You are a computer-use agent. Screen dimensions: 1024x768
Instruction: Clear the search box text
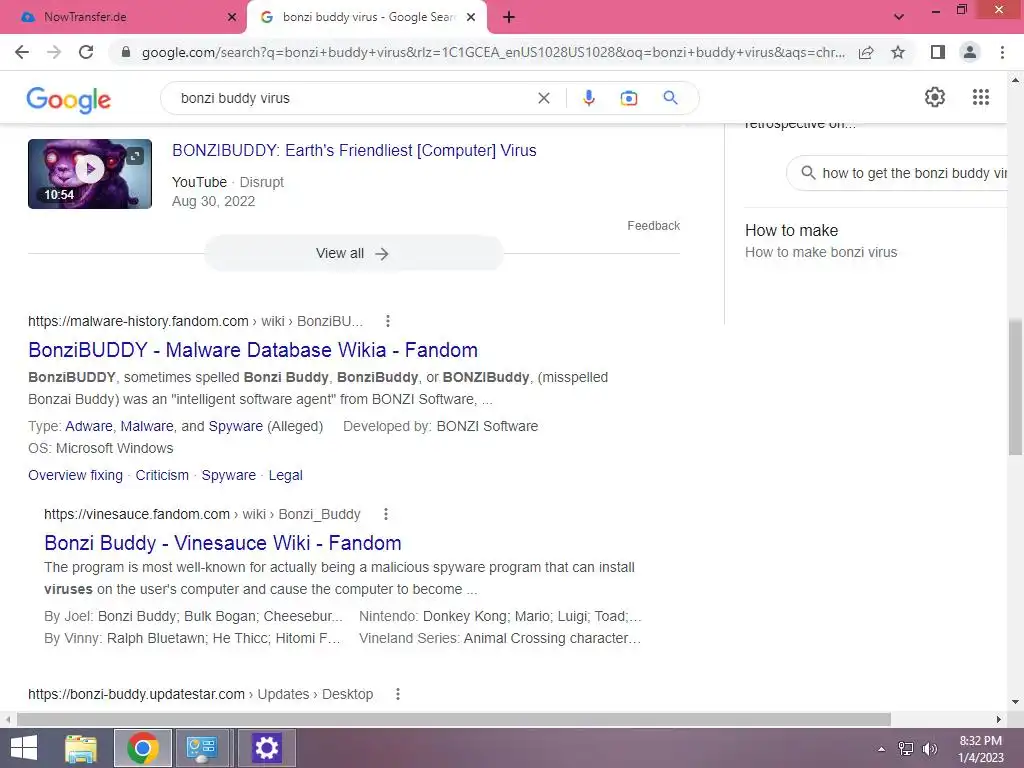pyautogui.click(x=543, y=98)
